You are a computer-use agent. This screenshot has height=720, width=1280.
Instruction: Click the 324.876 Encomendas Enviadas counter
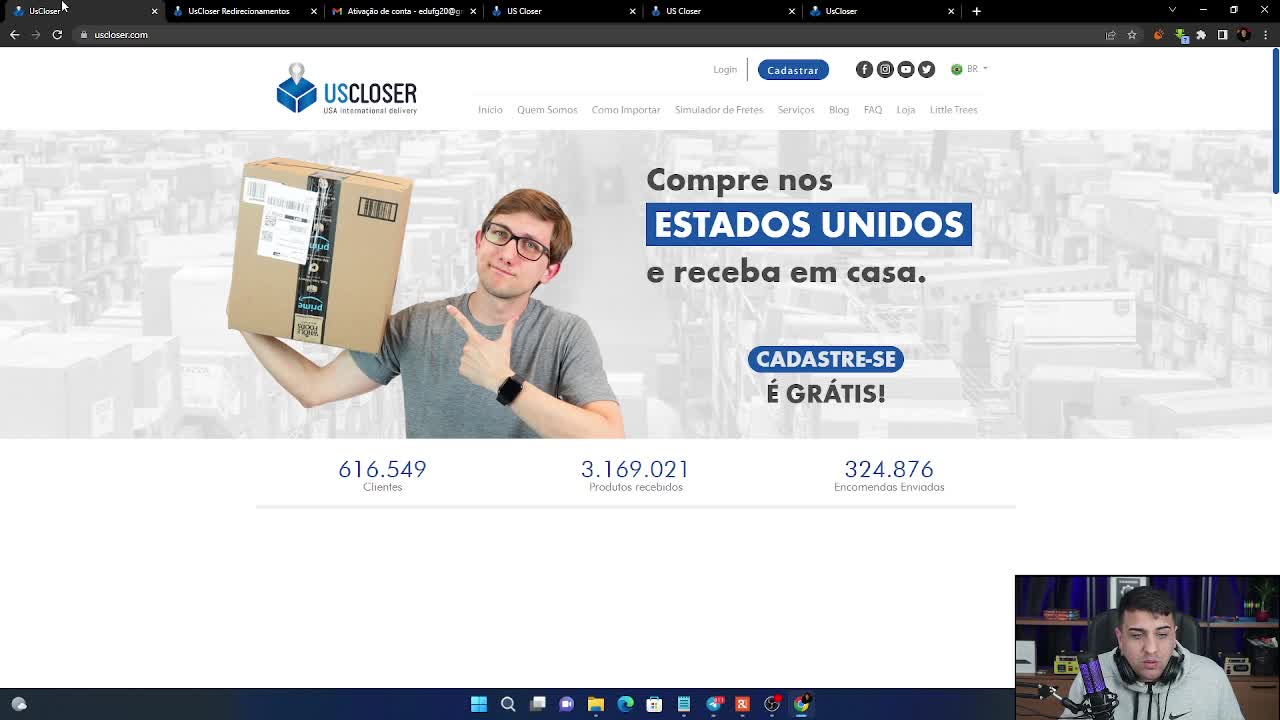pyautogui.click(x=889, y=475)
